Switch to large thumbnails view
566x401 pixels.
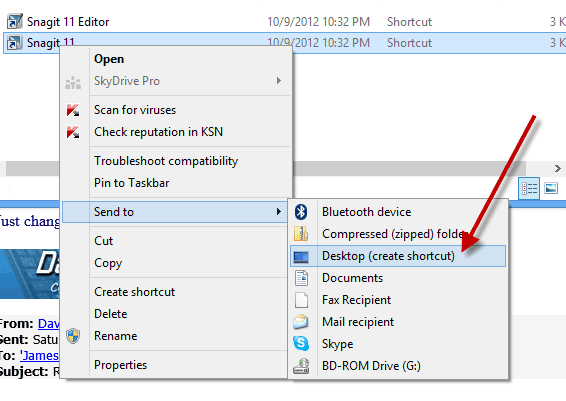(x=551, y=188)
